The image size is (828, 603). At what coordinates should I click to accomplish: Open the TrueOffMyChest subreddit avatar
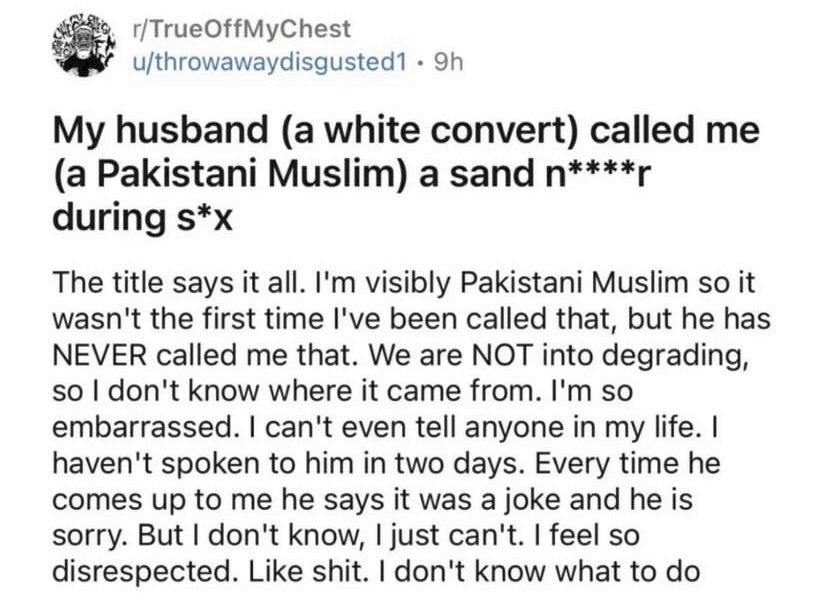pos(83,46)
